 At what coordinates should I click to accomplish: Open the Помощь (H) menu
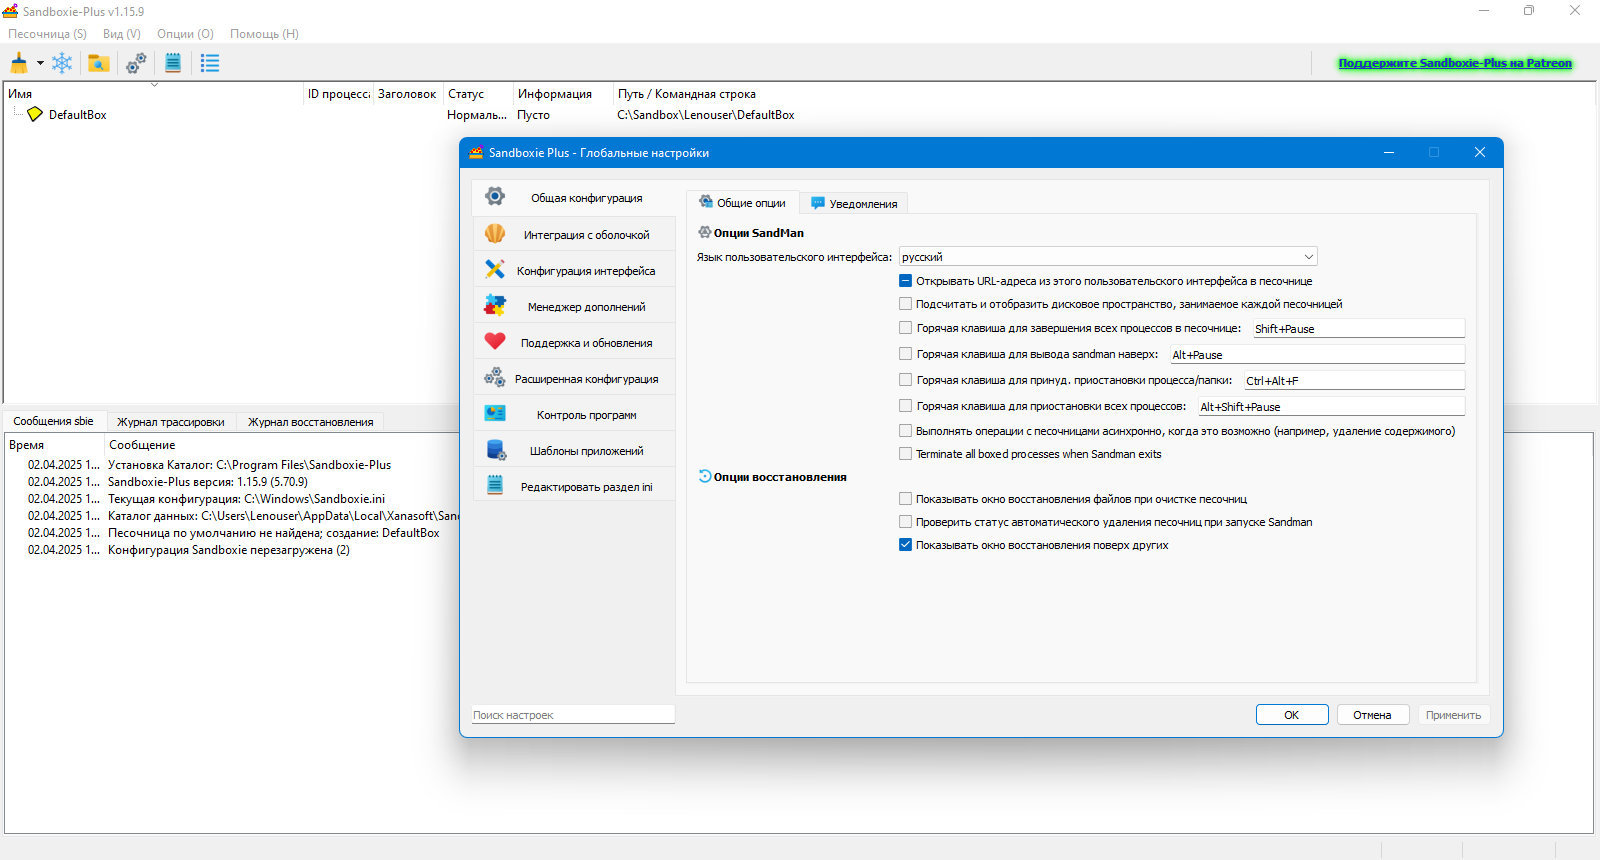[264, 34]
